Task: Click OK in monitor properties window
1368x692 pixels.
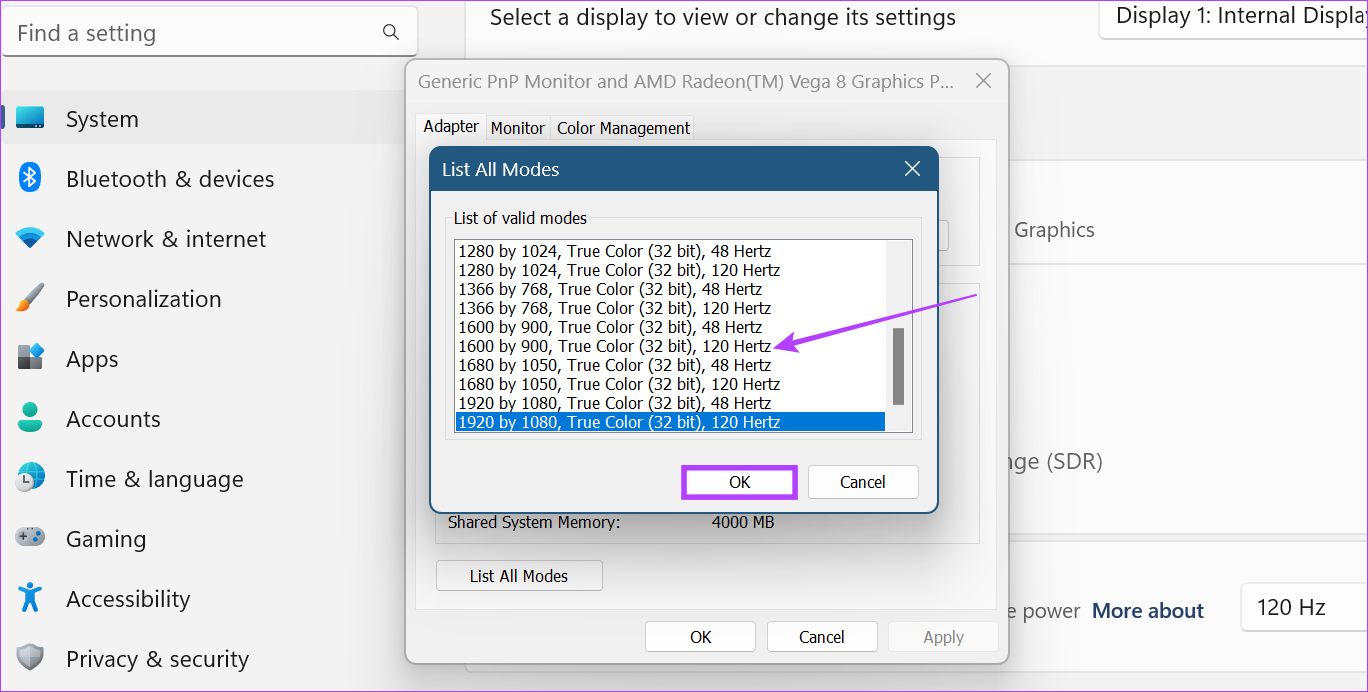Action: pyautogui.click(x=700, y=637)
